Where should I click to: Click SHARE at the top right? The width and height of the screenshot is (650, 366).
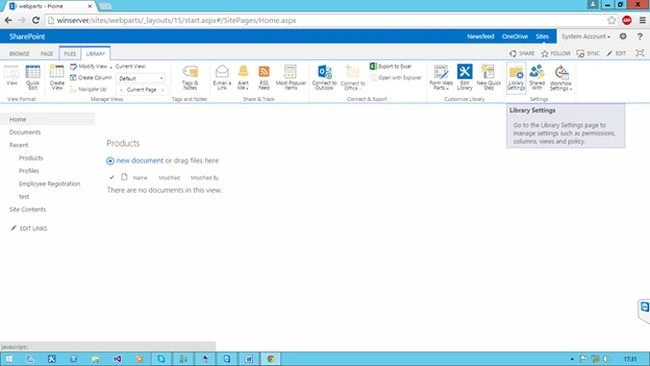coord(522,53)
